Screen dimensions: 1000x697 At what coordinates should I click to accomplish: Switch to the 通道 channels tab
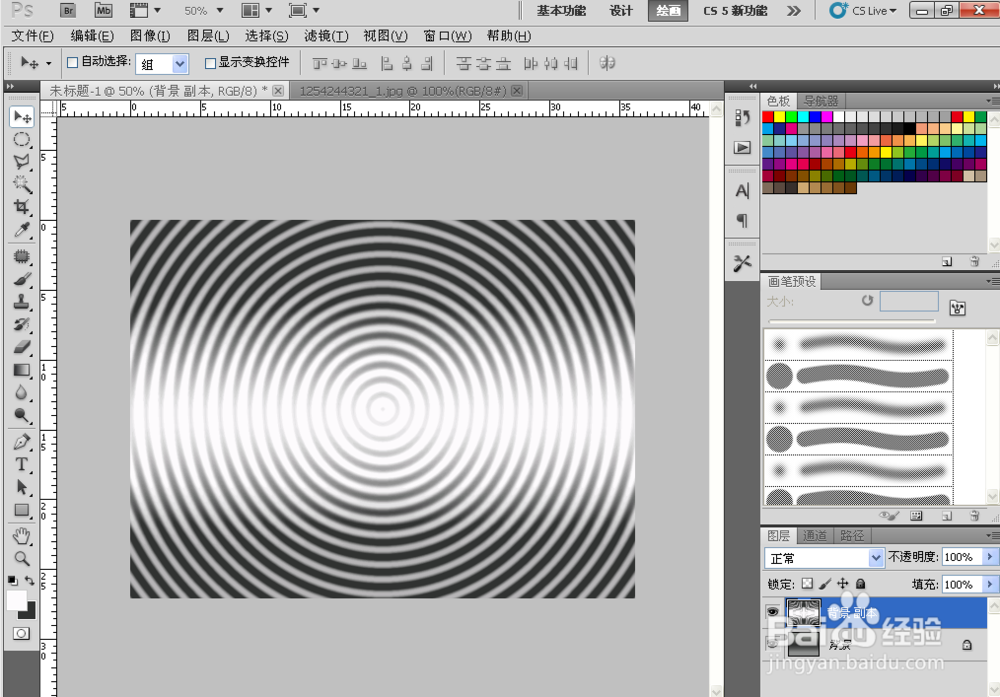[815, 535]
